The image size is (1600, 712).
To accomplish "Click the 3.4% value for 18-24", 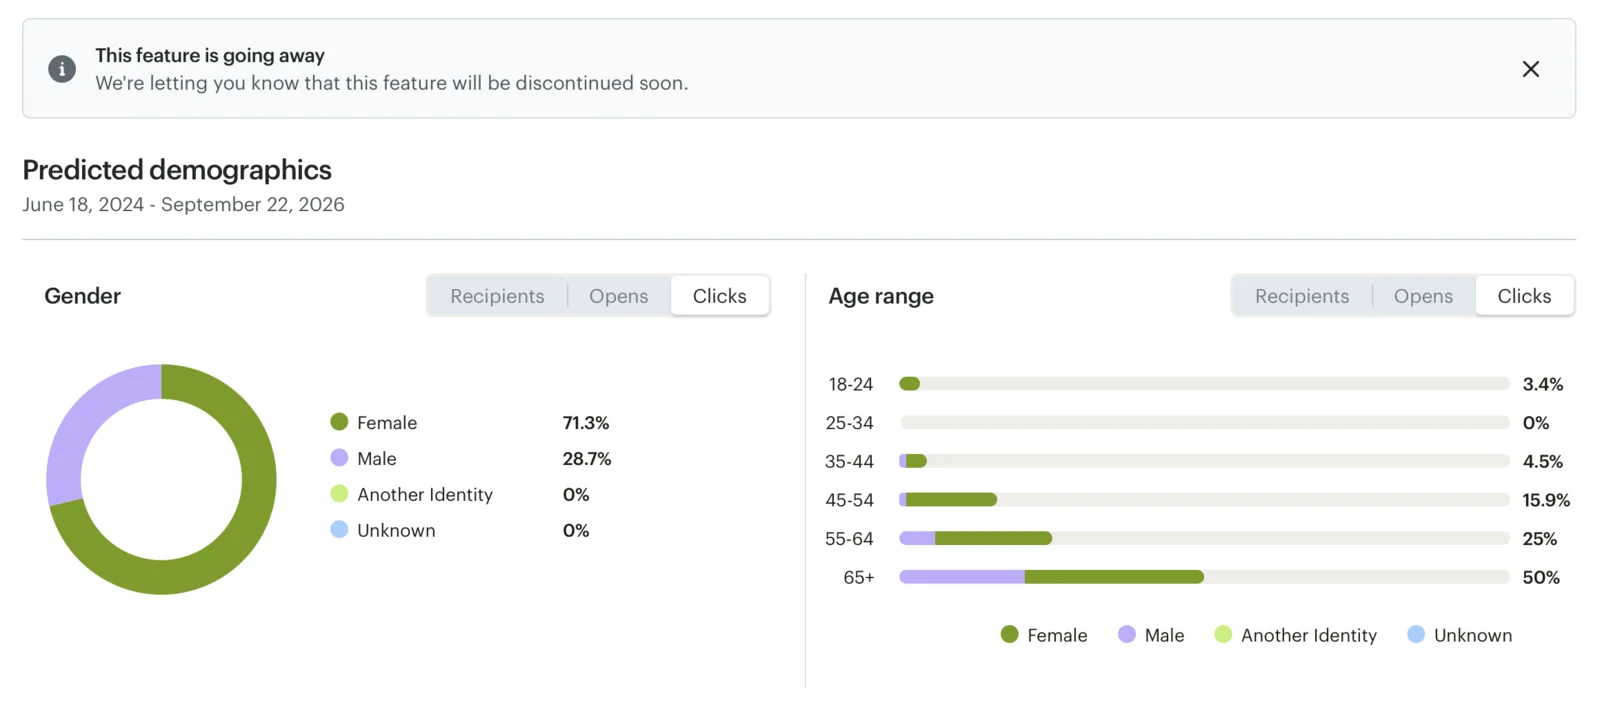I will (x=1543, y=384).
